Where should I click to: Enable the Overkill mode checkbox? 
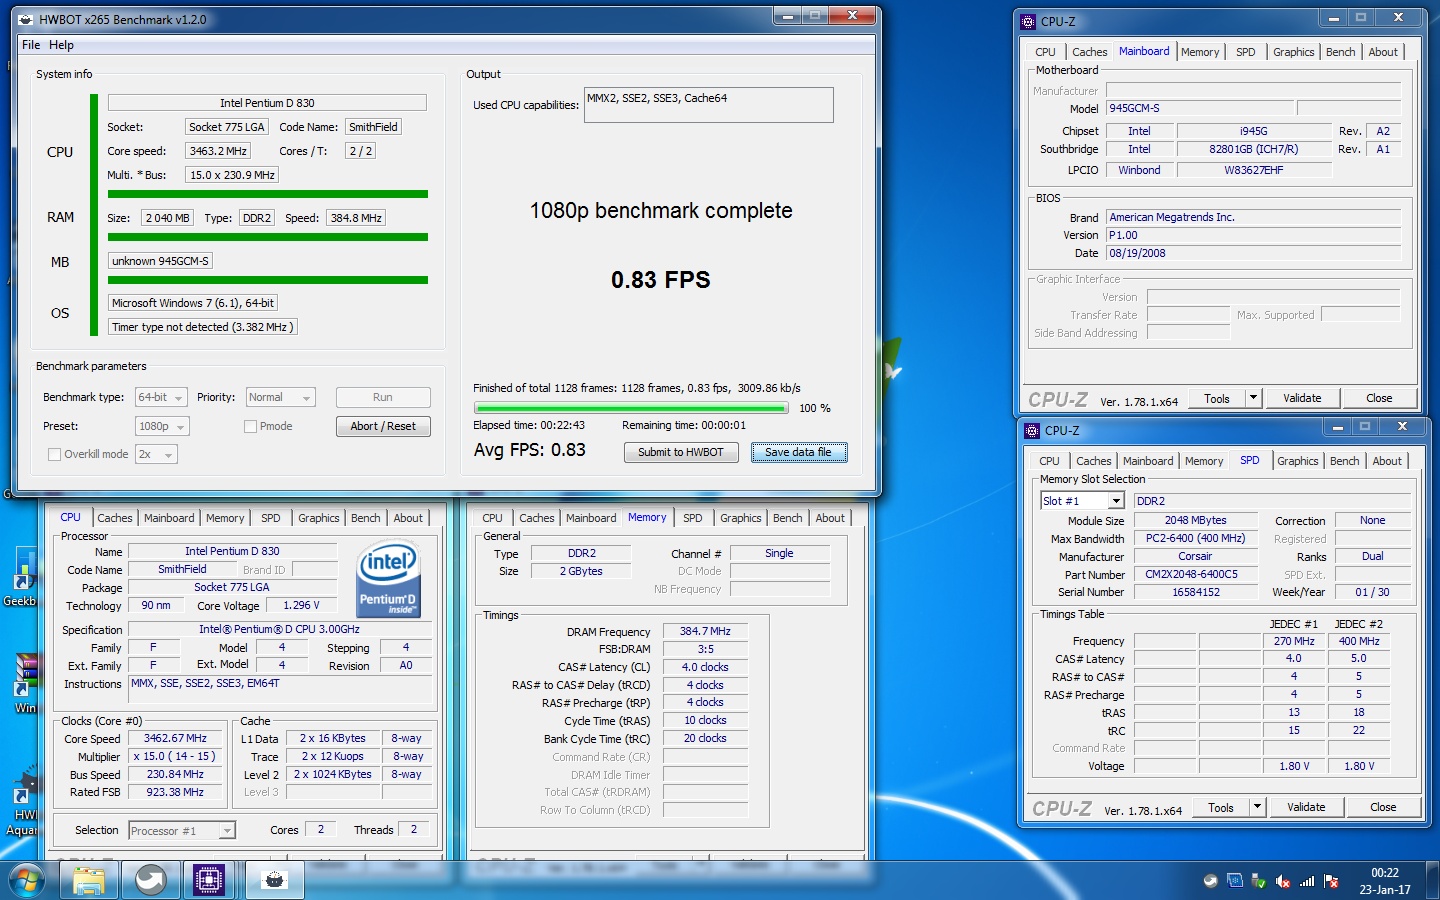[55, 454]
